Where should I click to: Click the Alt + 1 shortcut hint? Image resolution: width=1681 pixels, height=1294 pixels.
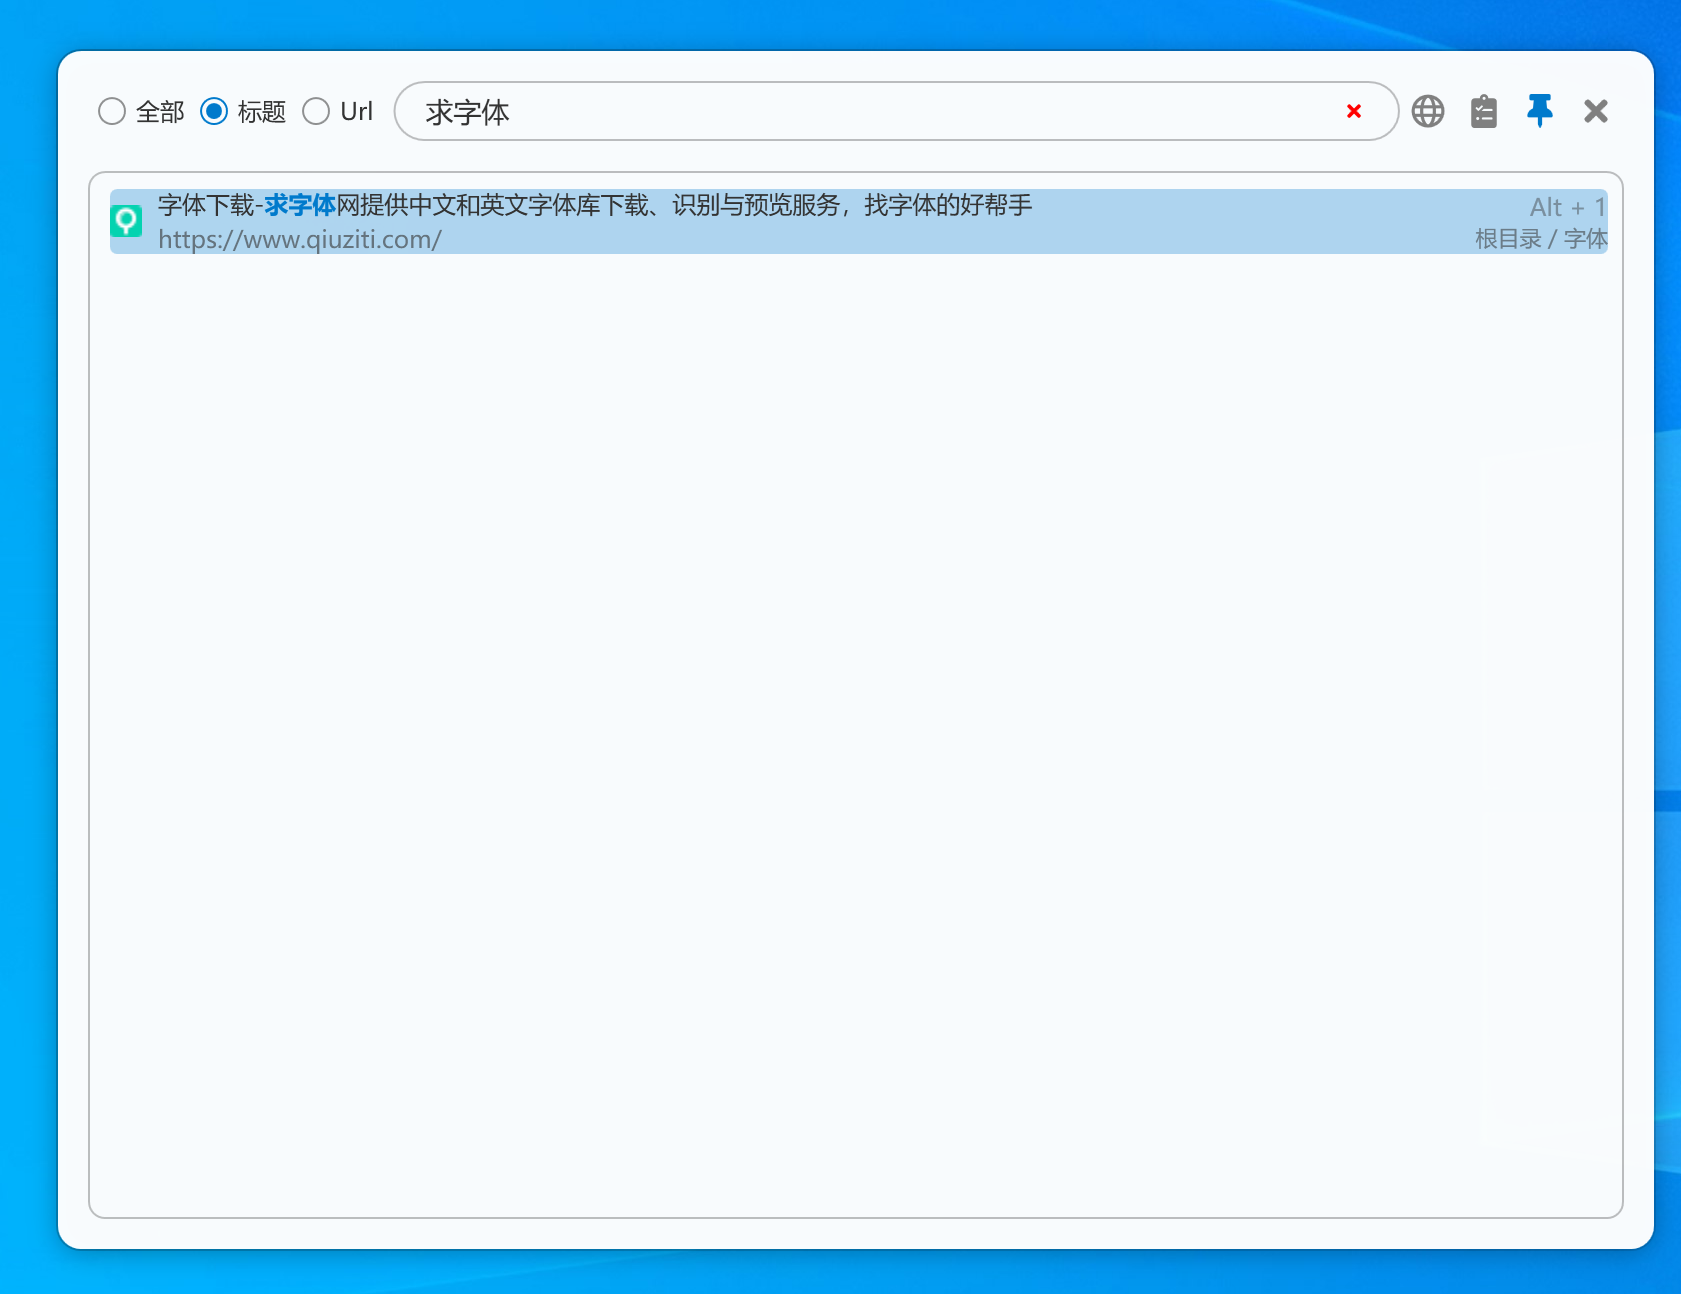1567,207
